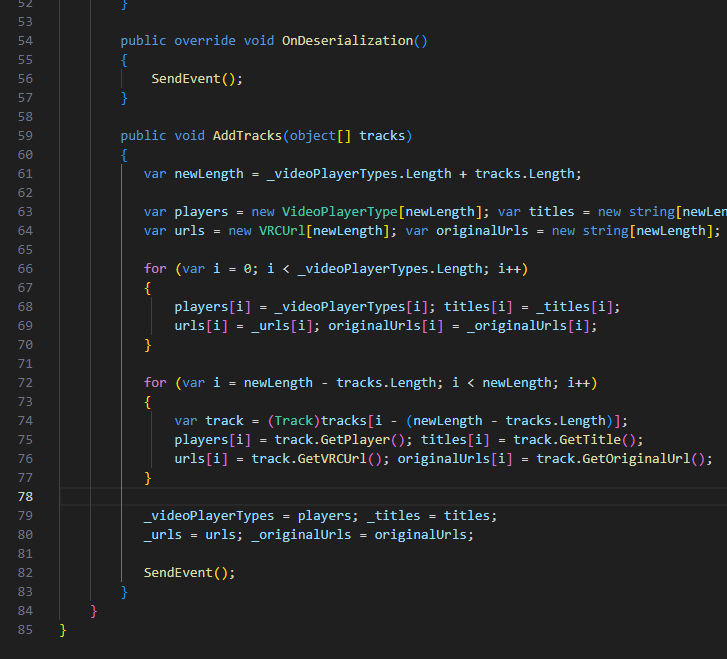Click the override keyword on line 54
The width and height of the screenshot is (727, 659).
pyautogui.click(x=204, y=41)
